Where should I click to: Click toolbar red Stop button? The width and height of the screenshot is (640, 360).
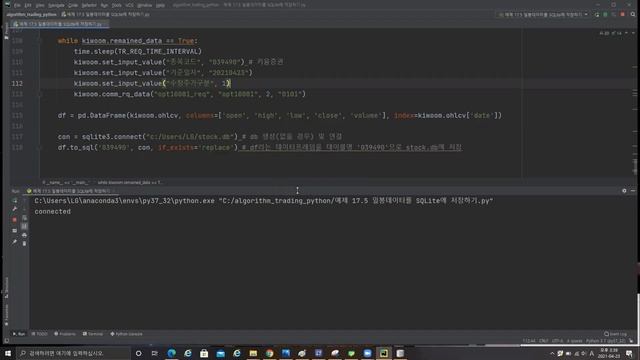click(622, 14)
